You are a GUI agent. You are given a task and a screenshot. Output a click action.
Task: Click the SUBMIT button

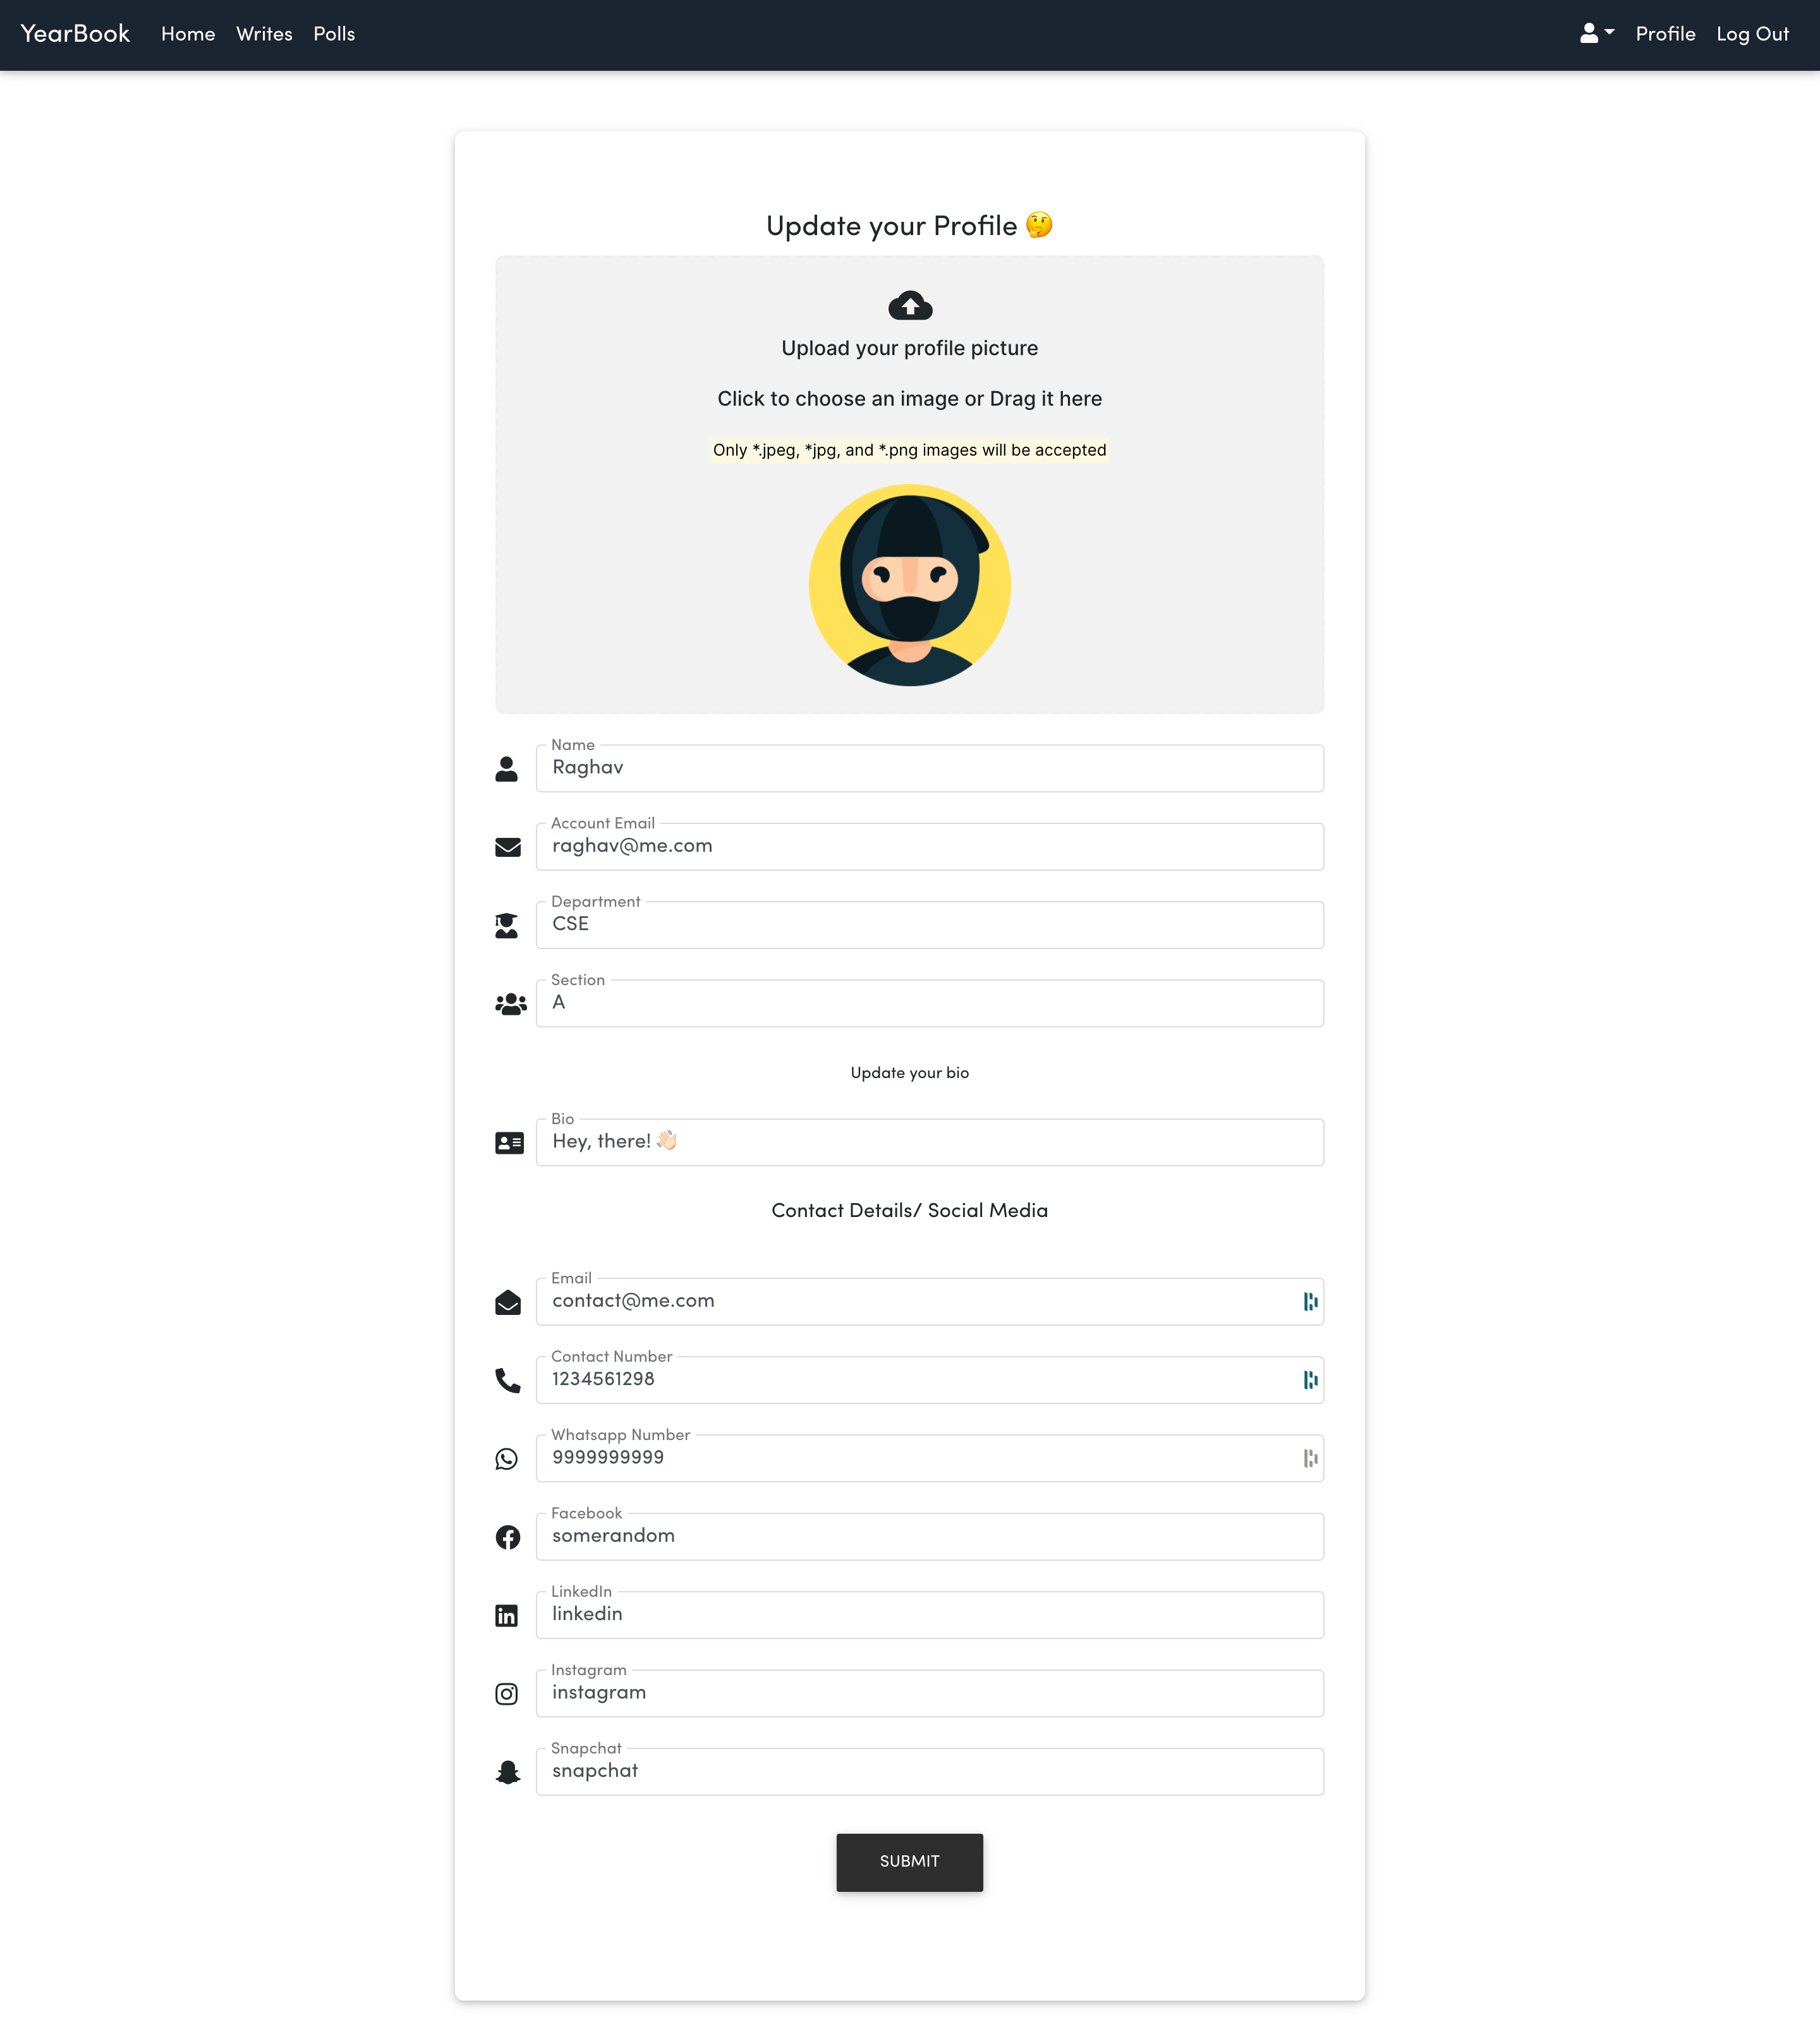tap(910, 1860)
